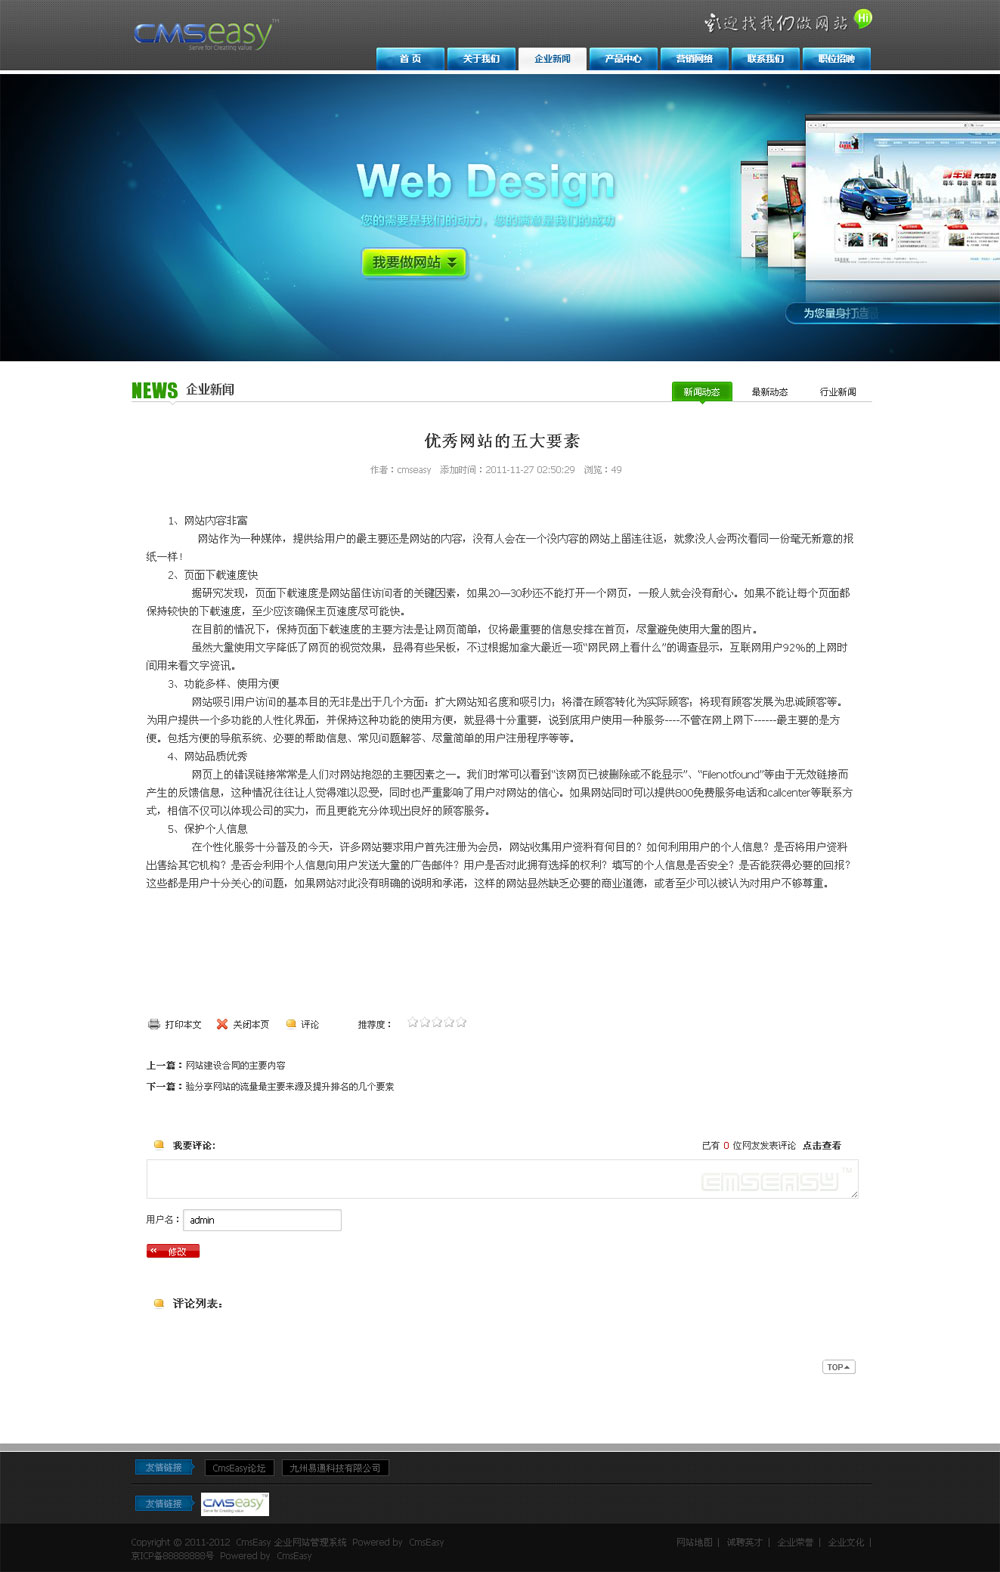Click 点击查看 to view comments

tap(821, 1146)
